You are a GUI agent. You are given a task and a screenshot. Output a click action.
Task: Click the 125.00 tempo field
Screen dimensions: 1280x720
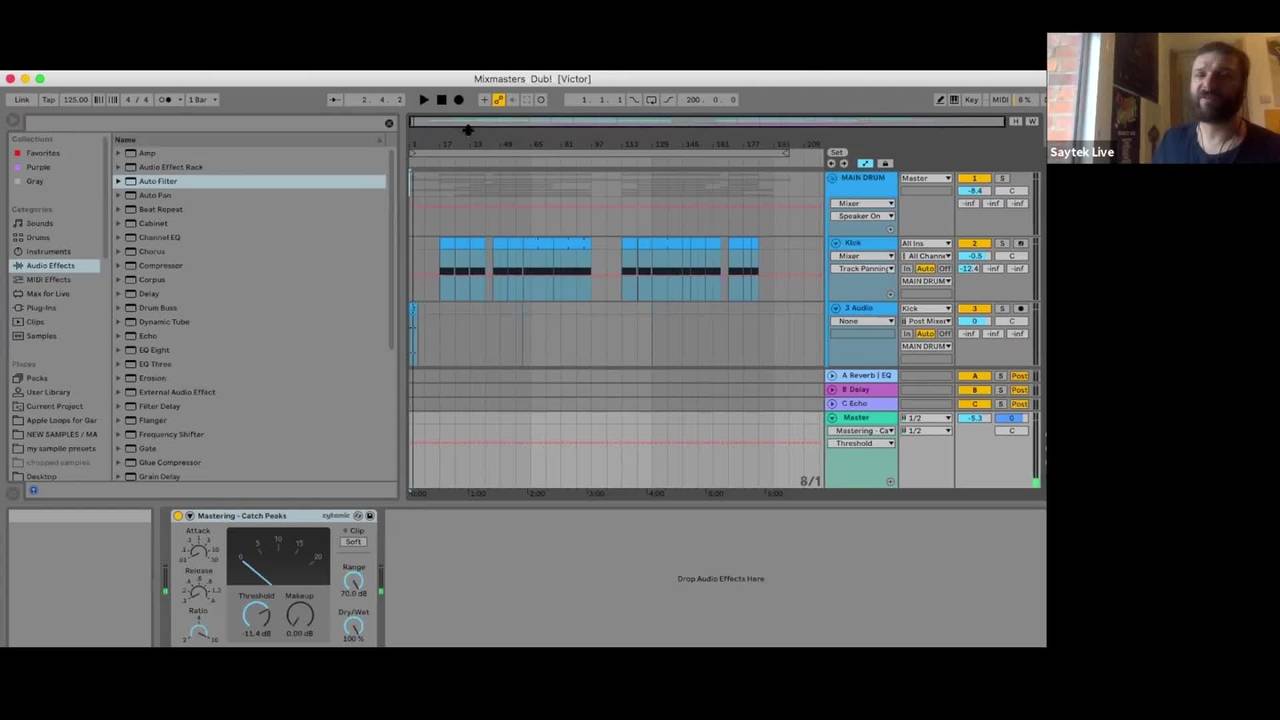tap(76, 100)
